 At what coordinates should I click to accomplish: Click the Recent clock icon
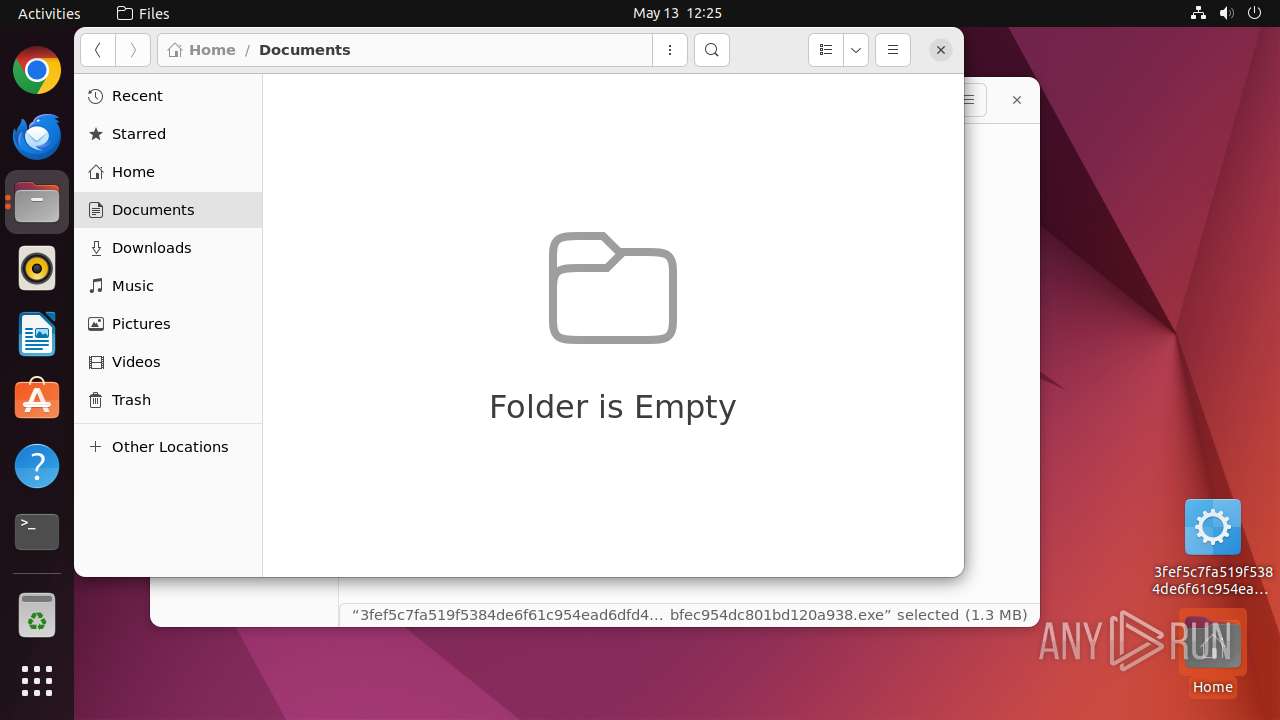click(x=96, y=96)
